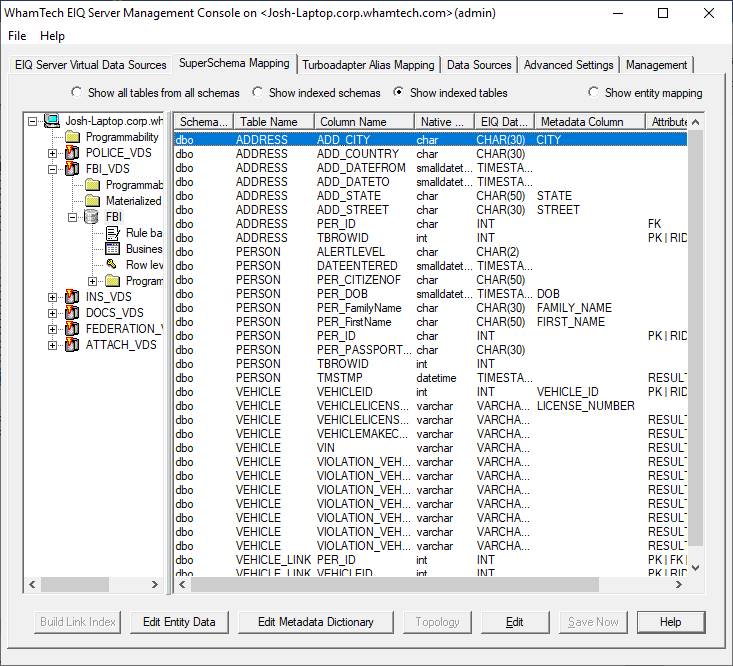
Task: Click the tree panel horizontal scrollbar thumb
Action: point(75,584)
